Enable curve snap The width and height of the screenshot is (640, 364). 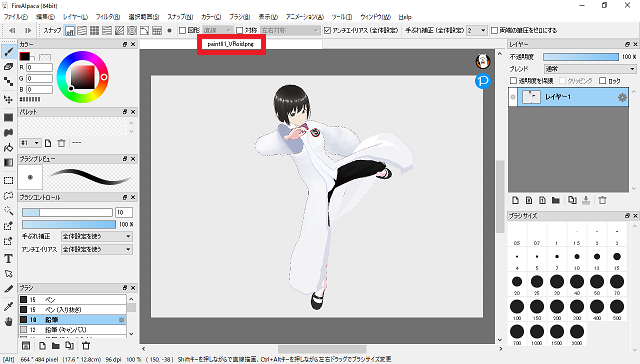[x=144, y=31]
